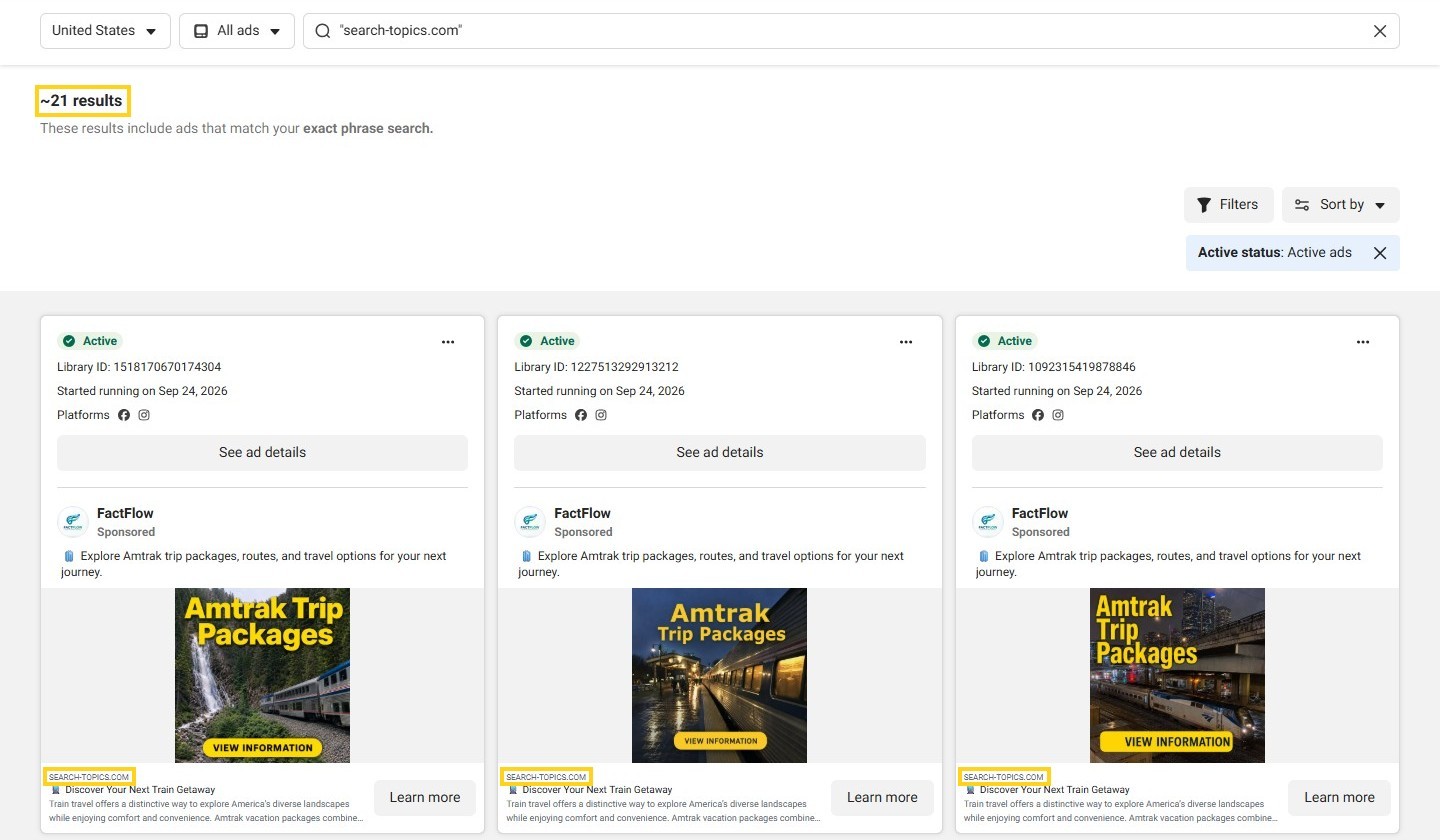Open waterfall Amtrak Trip Packages ad image

tap(262, 675)
